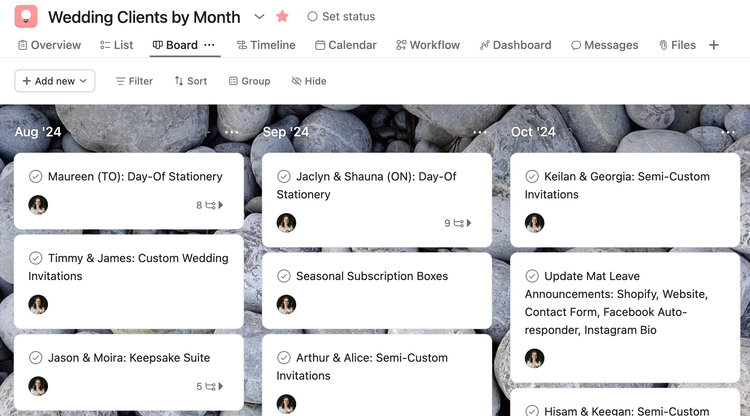Click assignee avatar on Arthur & Alice card
The height and width of the screenshot is (416, 750).
(287, 404)
